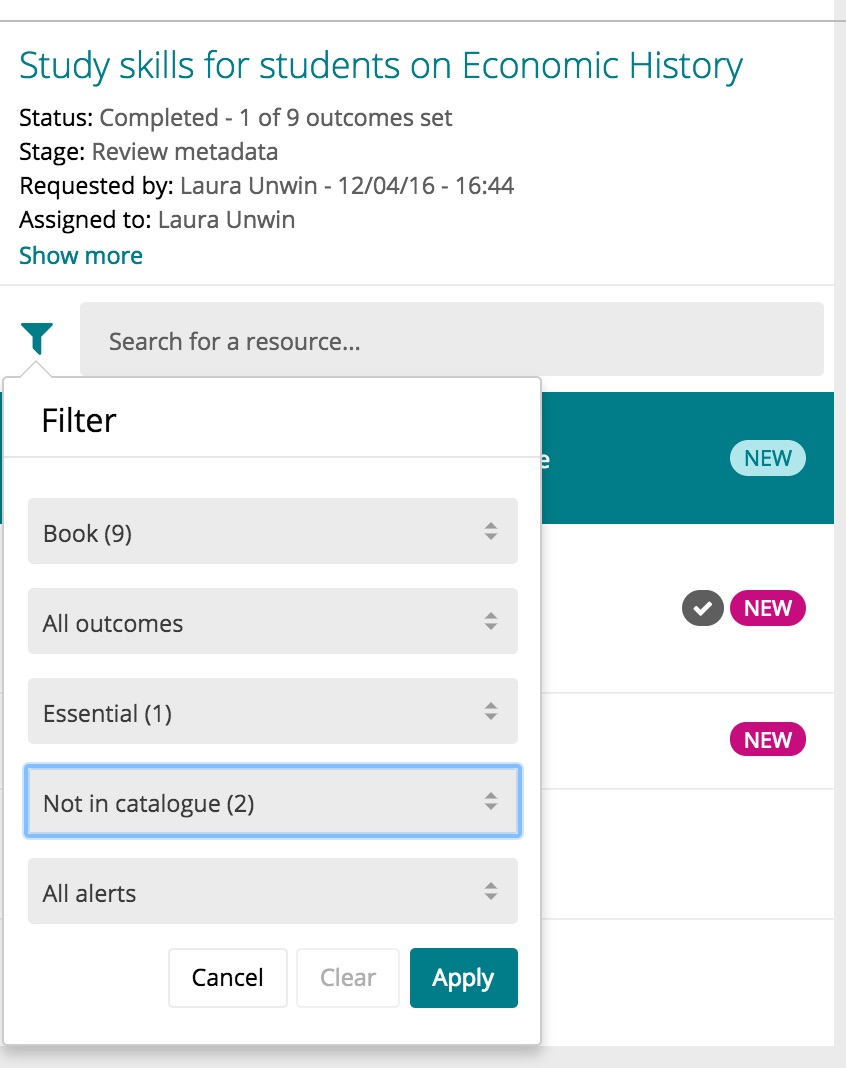Click the Cancel button in Filter
This screenshot has height=1068, width=846.
tap(228, 977)
